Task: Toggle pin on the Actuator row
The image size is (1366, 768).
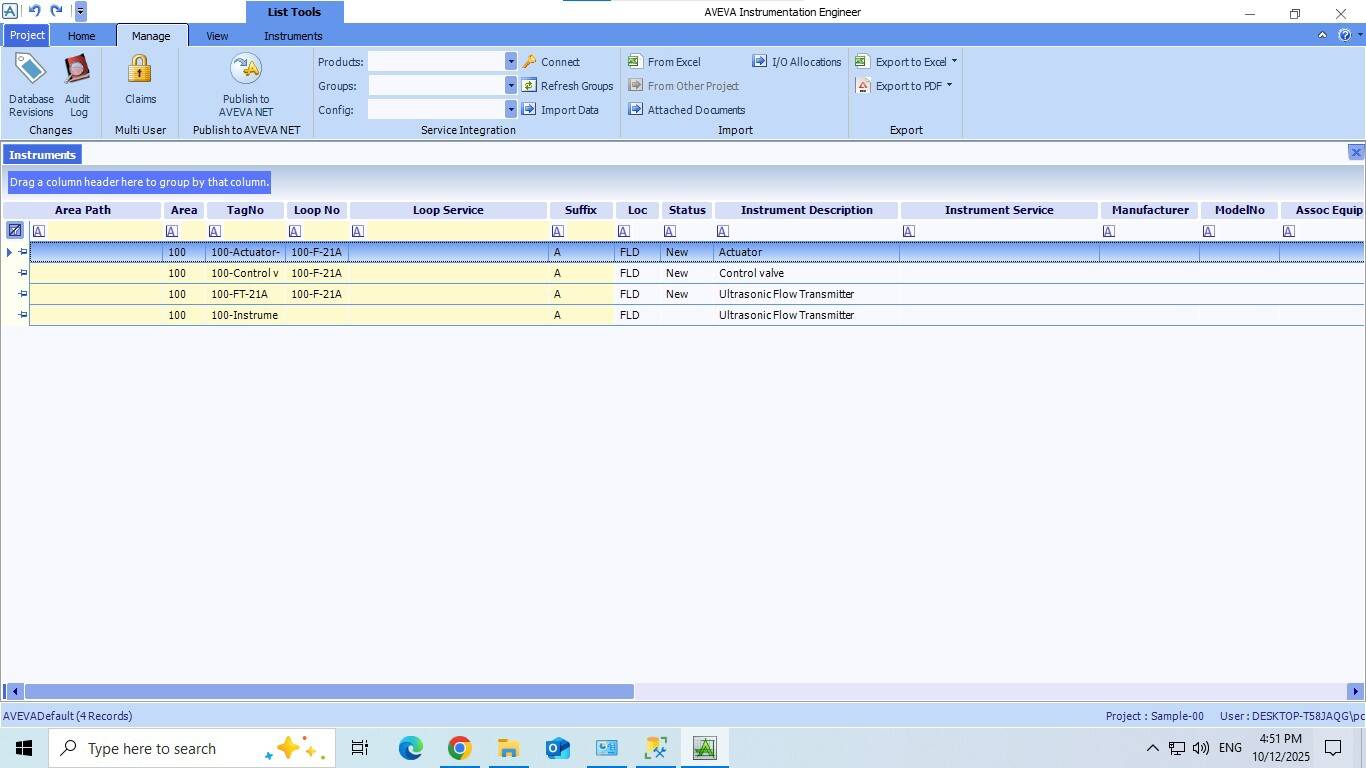Action: click(x=23, y=252)
